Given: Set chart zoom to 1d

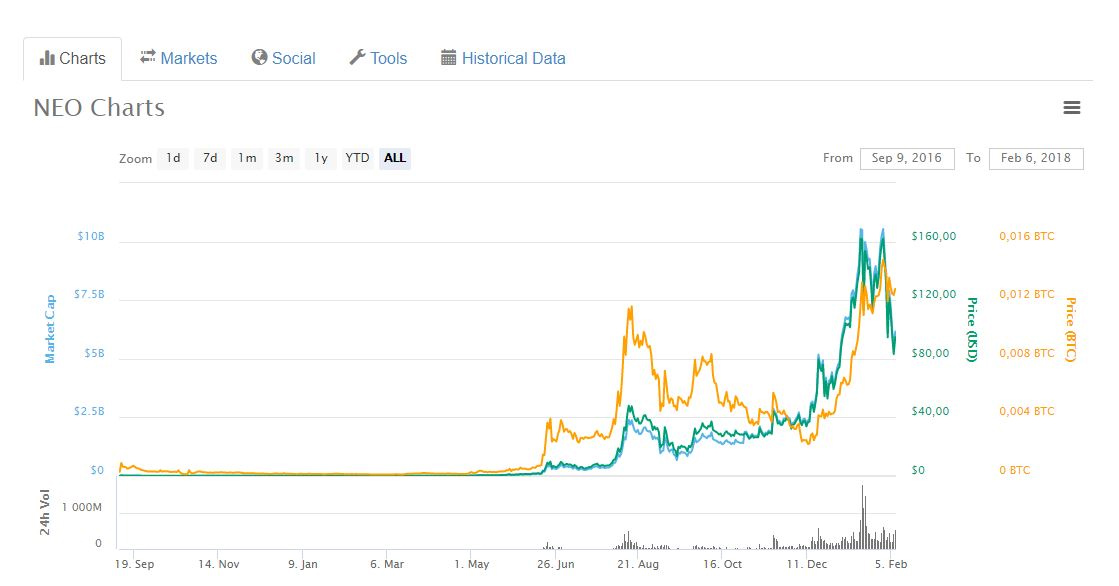Looking at the screenshot, I should click(172, 158).
